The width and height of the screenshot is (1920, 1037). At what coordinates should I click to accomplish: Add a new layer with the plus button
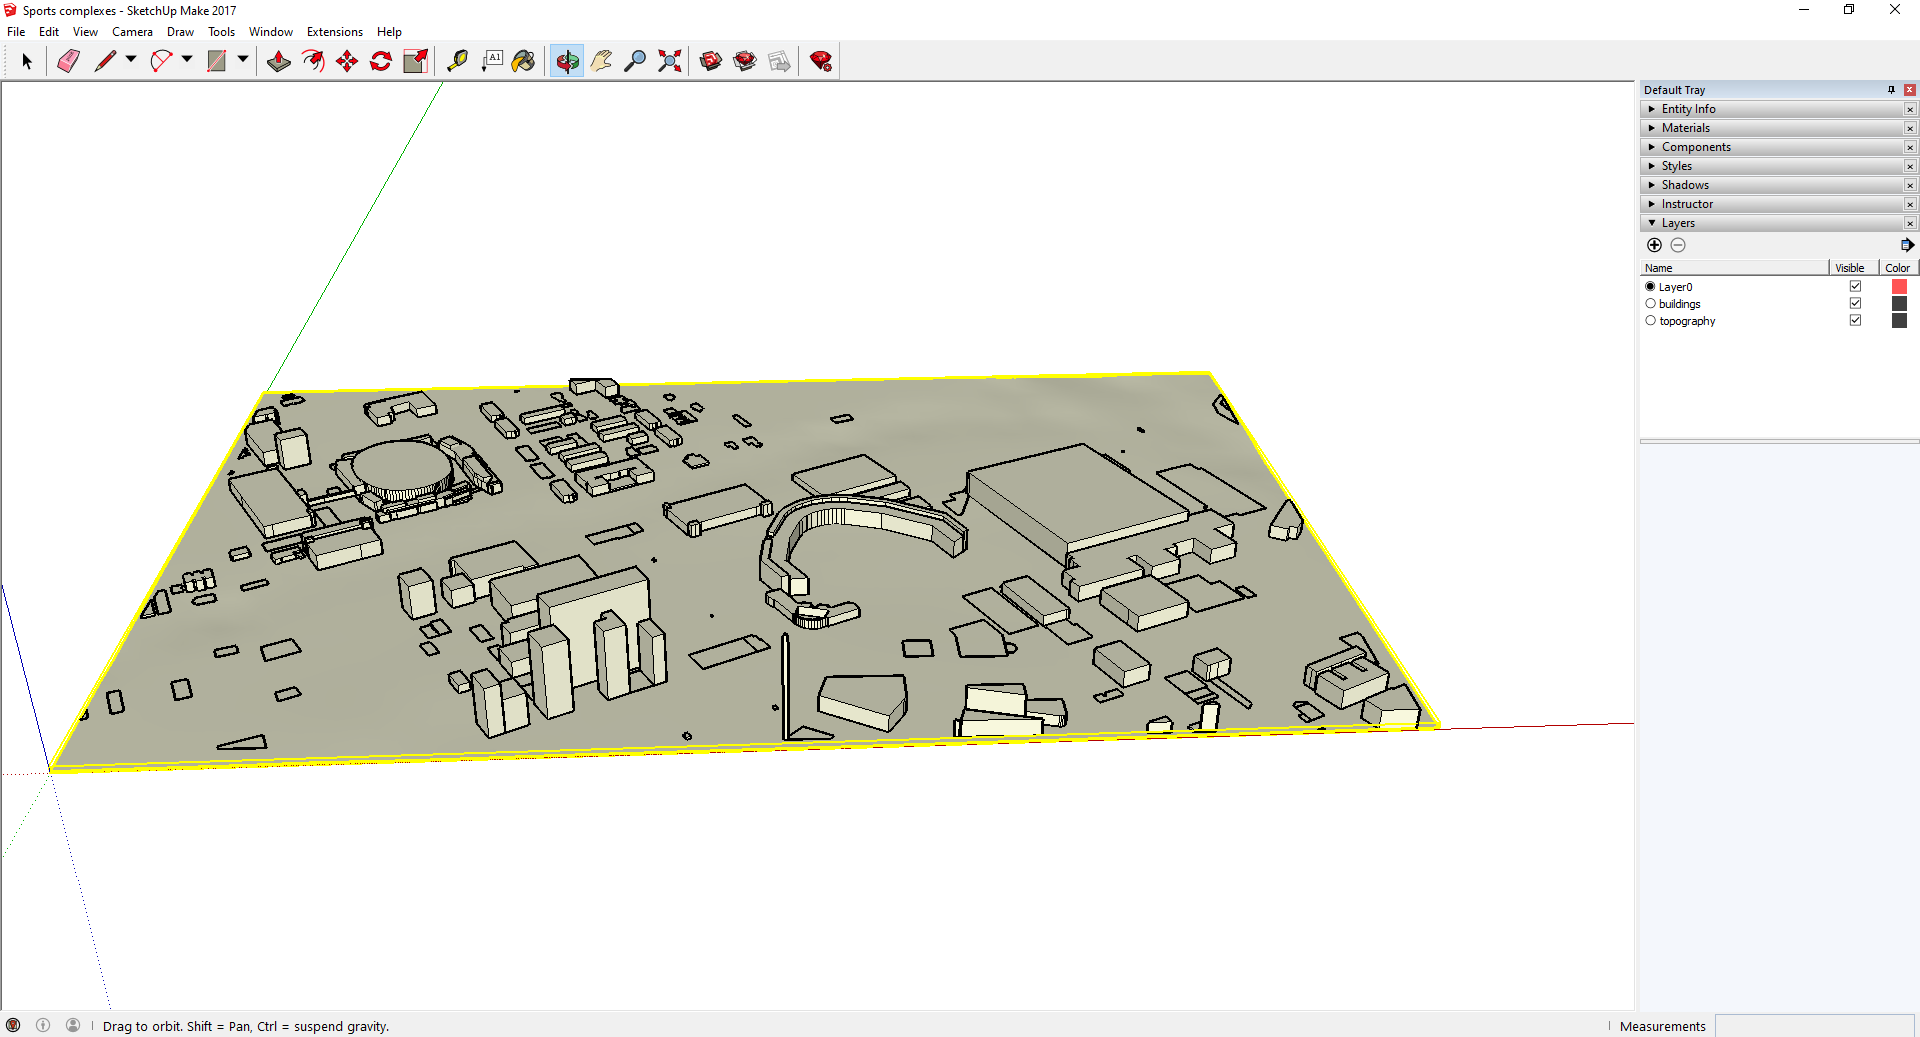(1655, 244)
